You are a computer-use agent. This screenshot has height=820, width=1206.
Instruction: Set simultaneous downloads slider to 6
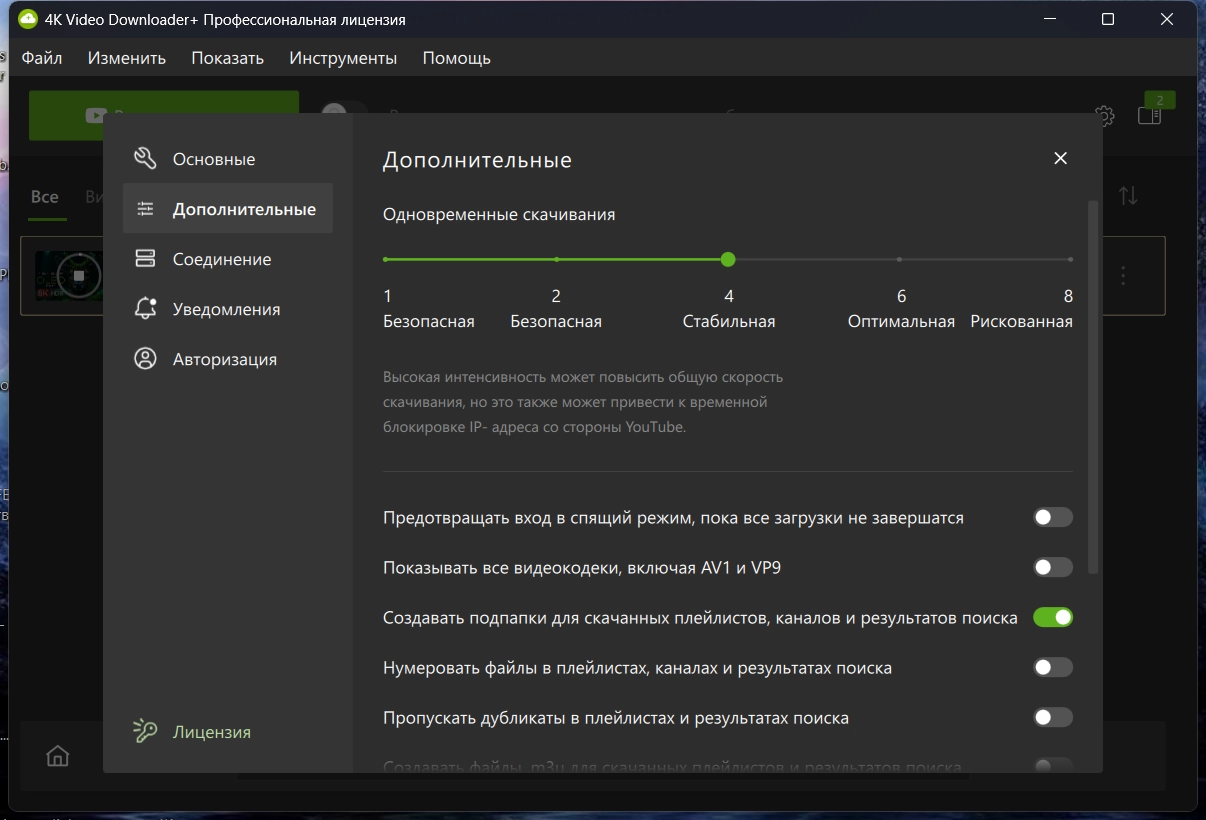click(899, 260)
